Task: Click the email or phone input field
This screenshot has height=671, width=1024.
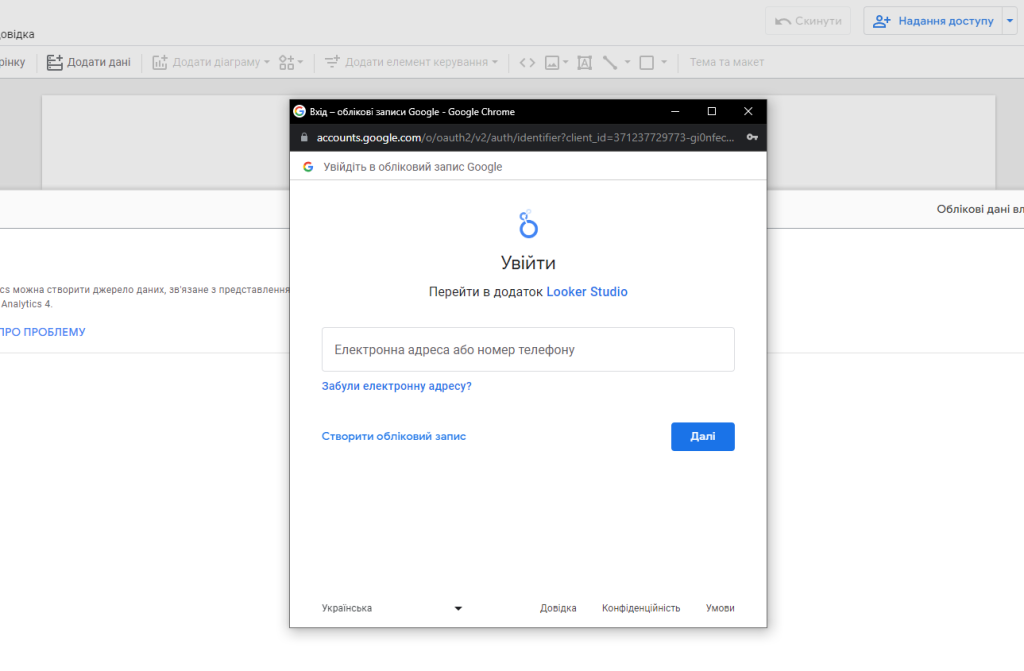Action: click(528, 350)
